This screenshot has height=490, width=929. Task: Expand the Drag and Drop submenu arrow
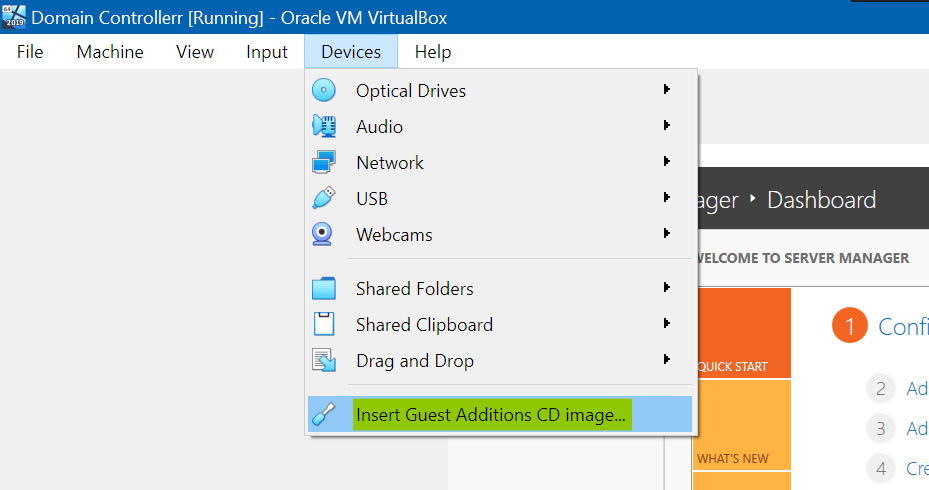[x=667, y=360]
